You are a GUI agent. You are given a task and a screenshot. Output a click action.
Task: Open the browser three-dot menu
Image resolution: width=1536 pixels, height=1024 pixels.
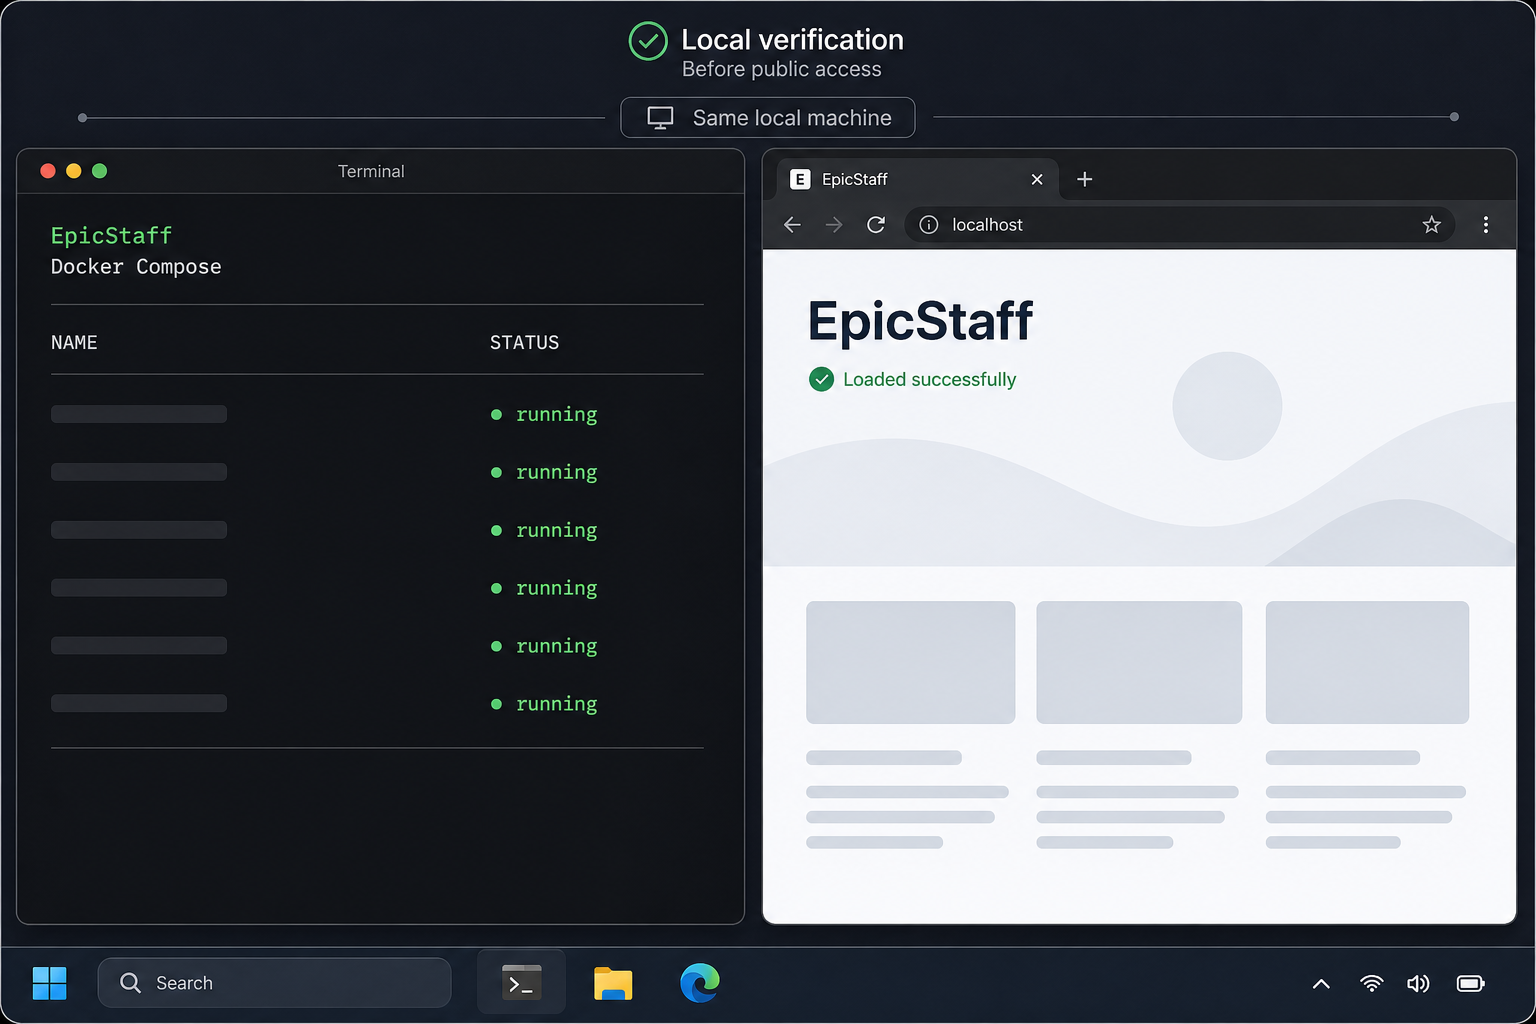1486,225
